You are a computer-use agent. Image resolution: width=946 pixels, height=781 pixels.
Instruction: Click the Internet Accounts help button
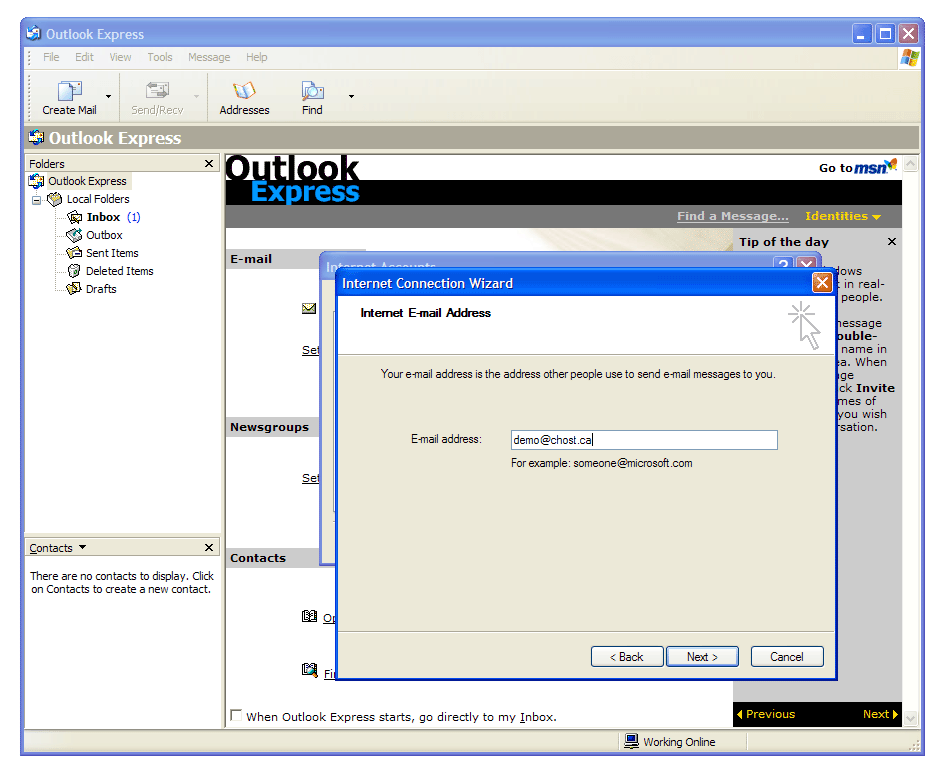pyautogui.click(x=783, y=263)
